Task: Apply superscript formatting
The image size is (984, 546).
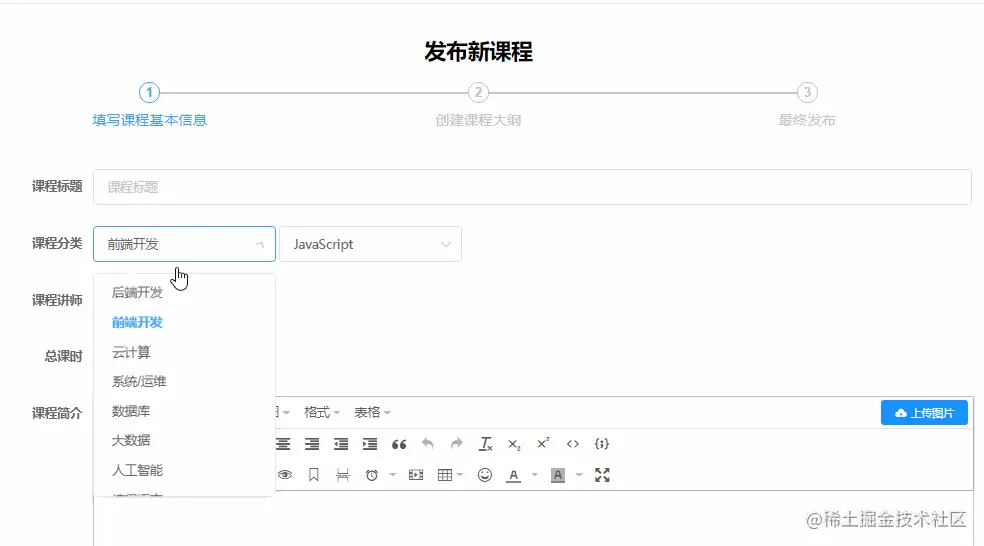Action: point(543,443)
